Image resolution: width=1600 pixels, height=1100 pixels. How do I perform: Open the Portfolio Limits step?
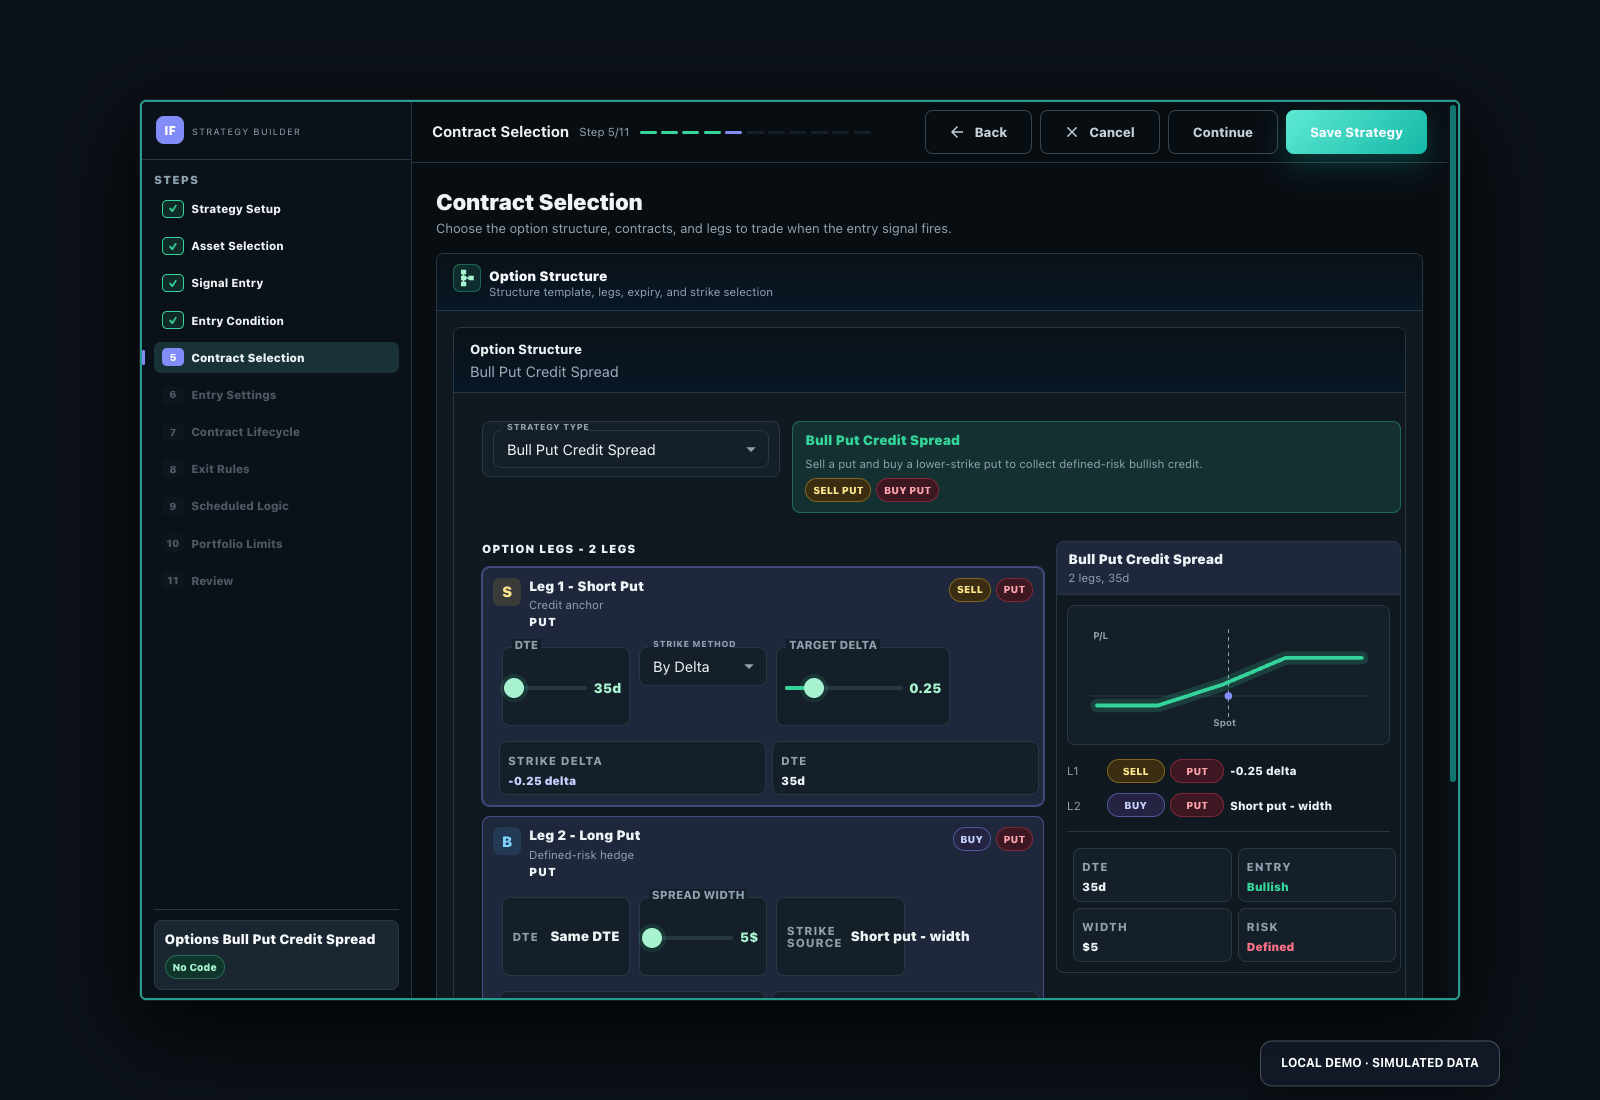[x=276, y=544]
